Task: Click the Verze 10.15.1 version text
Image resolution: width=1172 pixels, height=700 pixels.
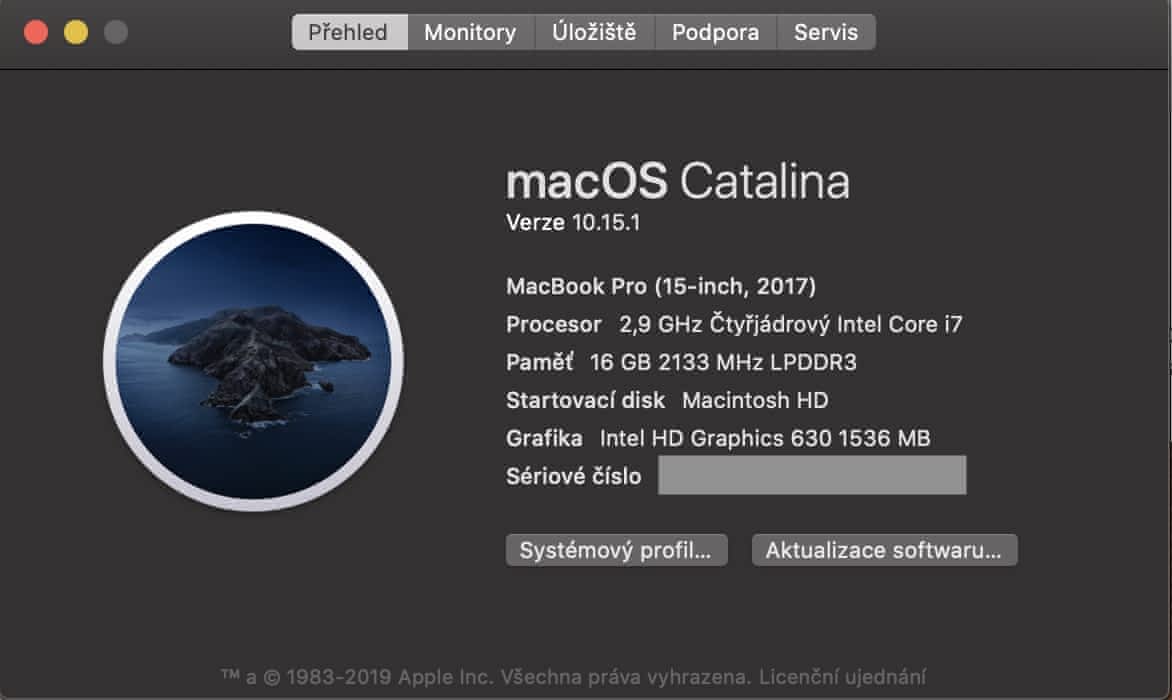Action: [x=573, y=223]
